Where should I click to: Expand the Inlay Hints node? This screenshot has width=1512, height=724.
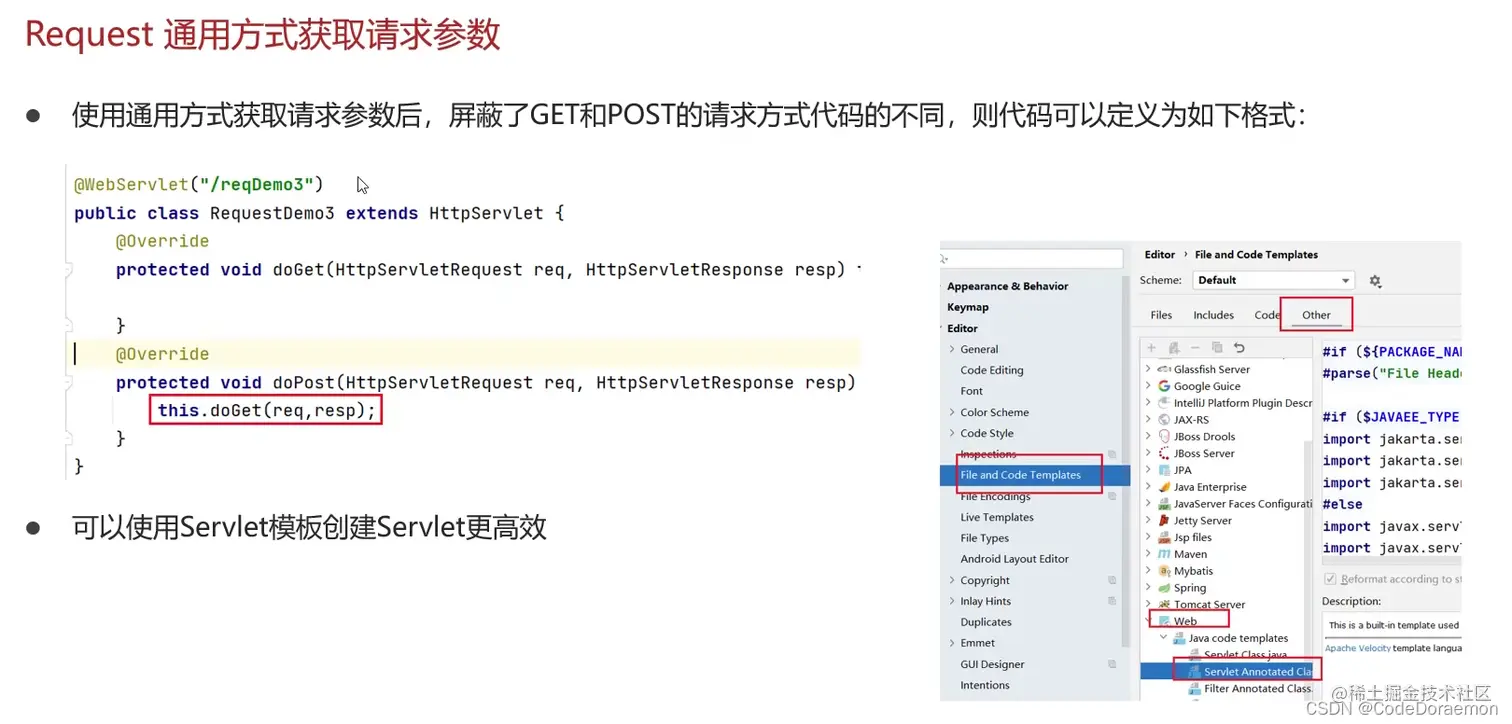(x=952, y=601)
